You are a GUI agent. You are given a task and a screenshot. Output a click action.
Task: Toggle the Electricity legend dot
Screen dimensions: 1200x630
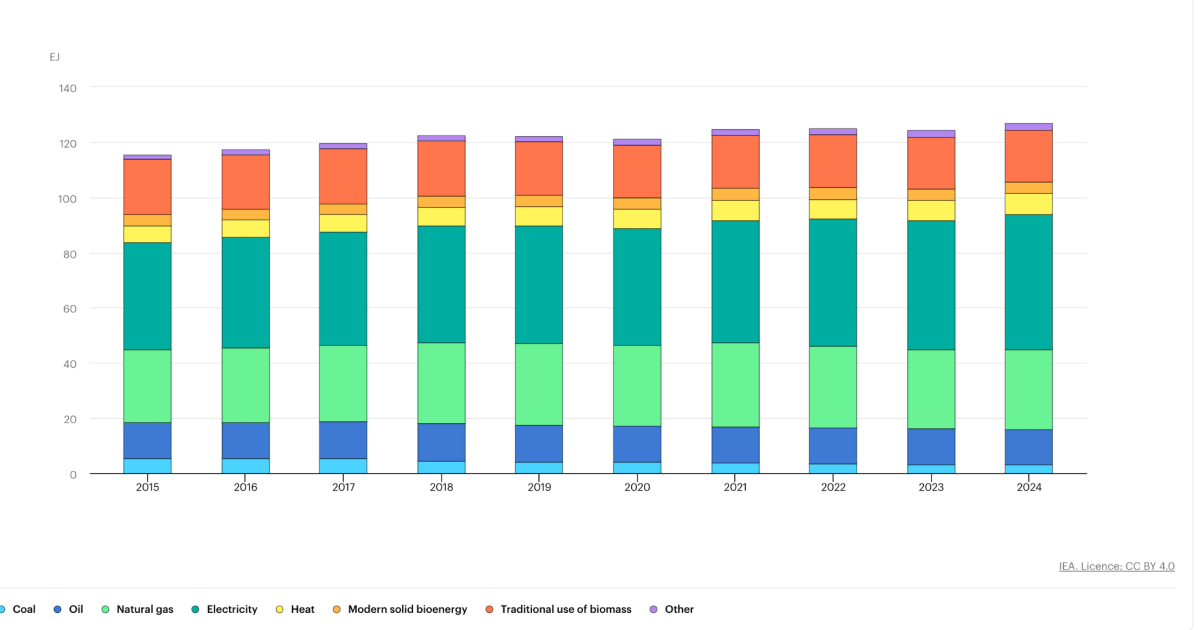[195, 609]
